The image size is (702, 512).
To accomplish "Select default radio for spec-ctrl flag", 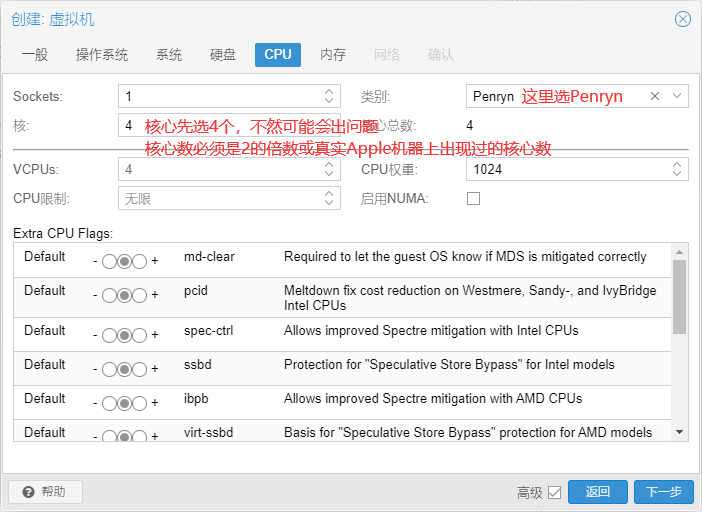I will (x=124, y=336).
